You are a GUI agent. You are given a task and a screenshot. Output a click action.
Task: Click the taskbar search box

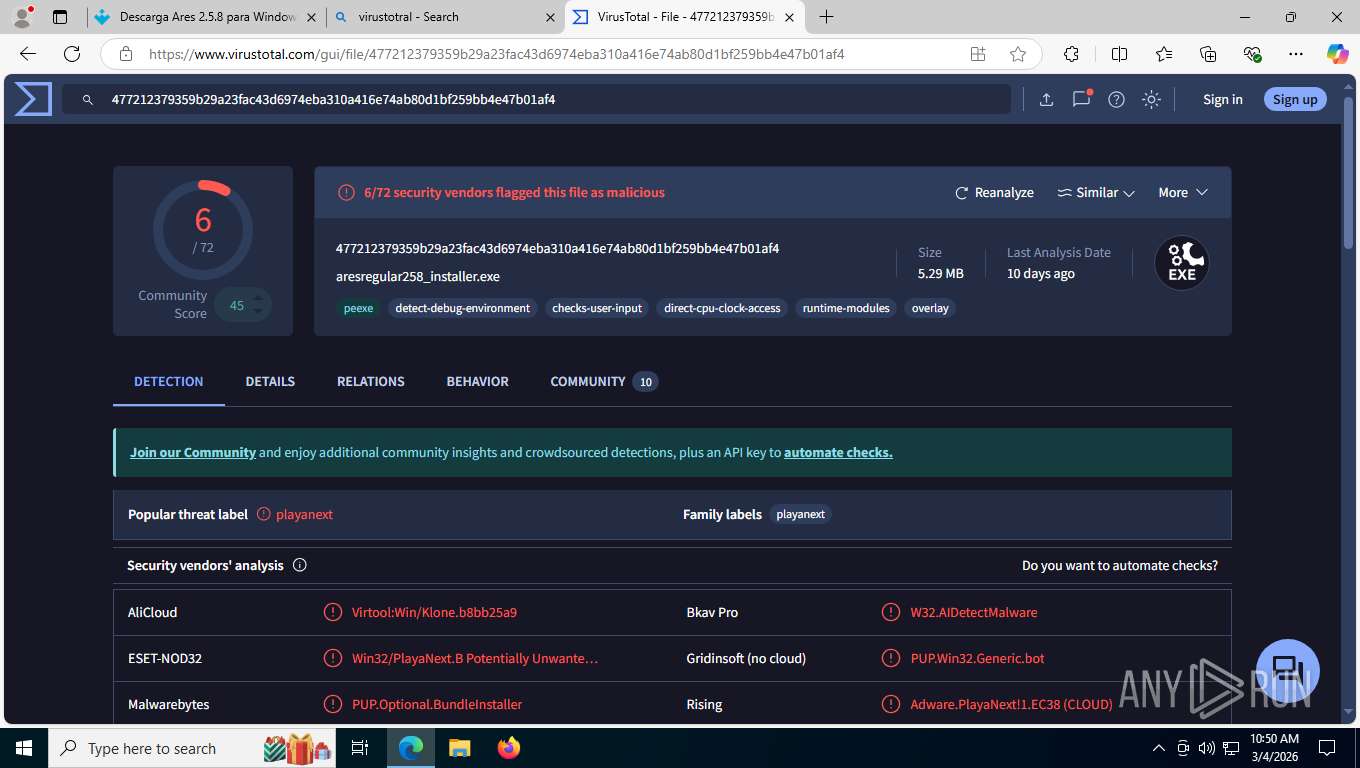pos(191,748)
